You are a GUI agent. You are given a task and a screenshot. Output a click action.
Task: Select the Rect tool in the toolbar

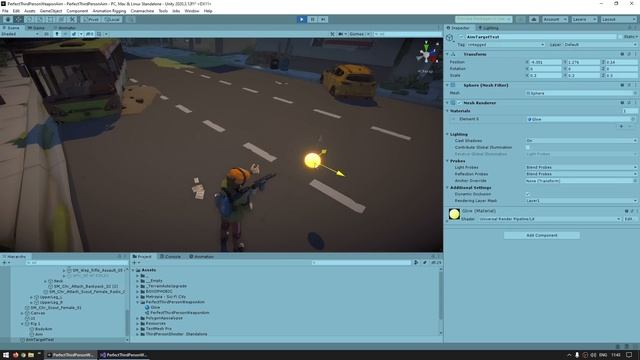pos(51,19)
